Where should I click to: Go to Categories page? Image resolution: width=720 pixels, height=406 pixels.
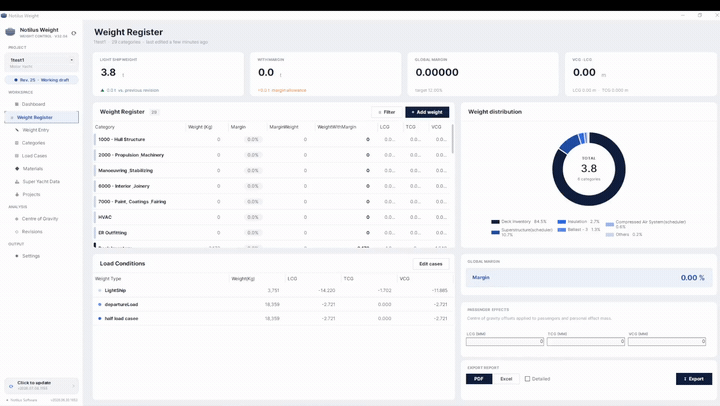(x=34, y=143)
